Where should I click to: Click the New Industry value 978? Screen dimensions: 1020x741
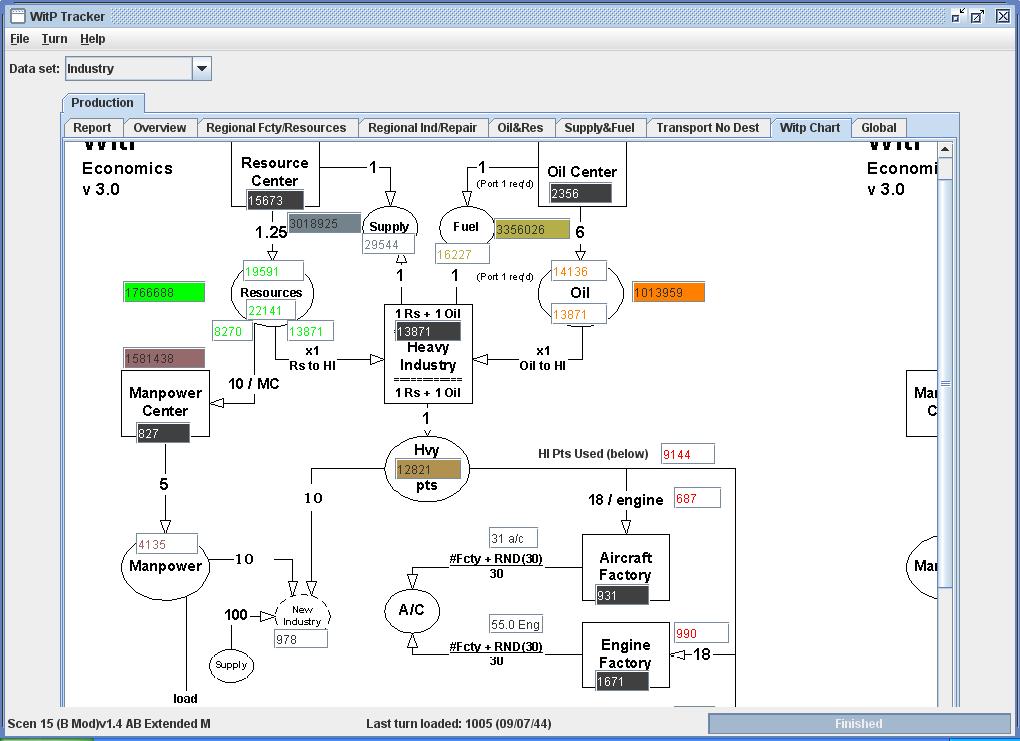[301, 639]
